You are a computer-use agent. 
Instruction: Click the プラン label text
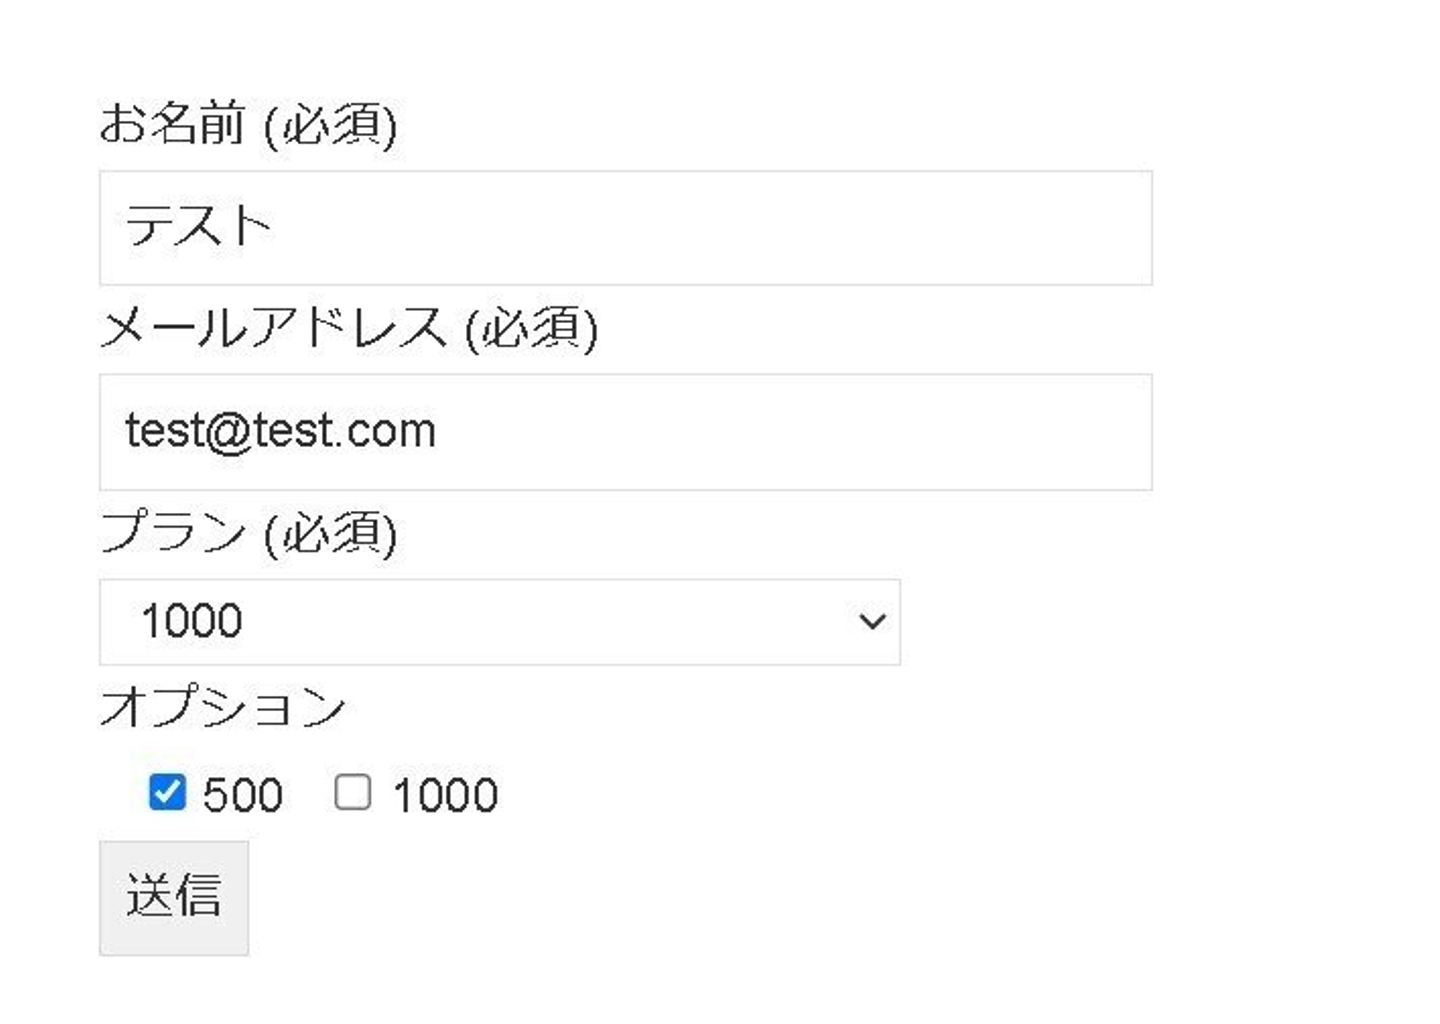click(x=172, y=531)
